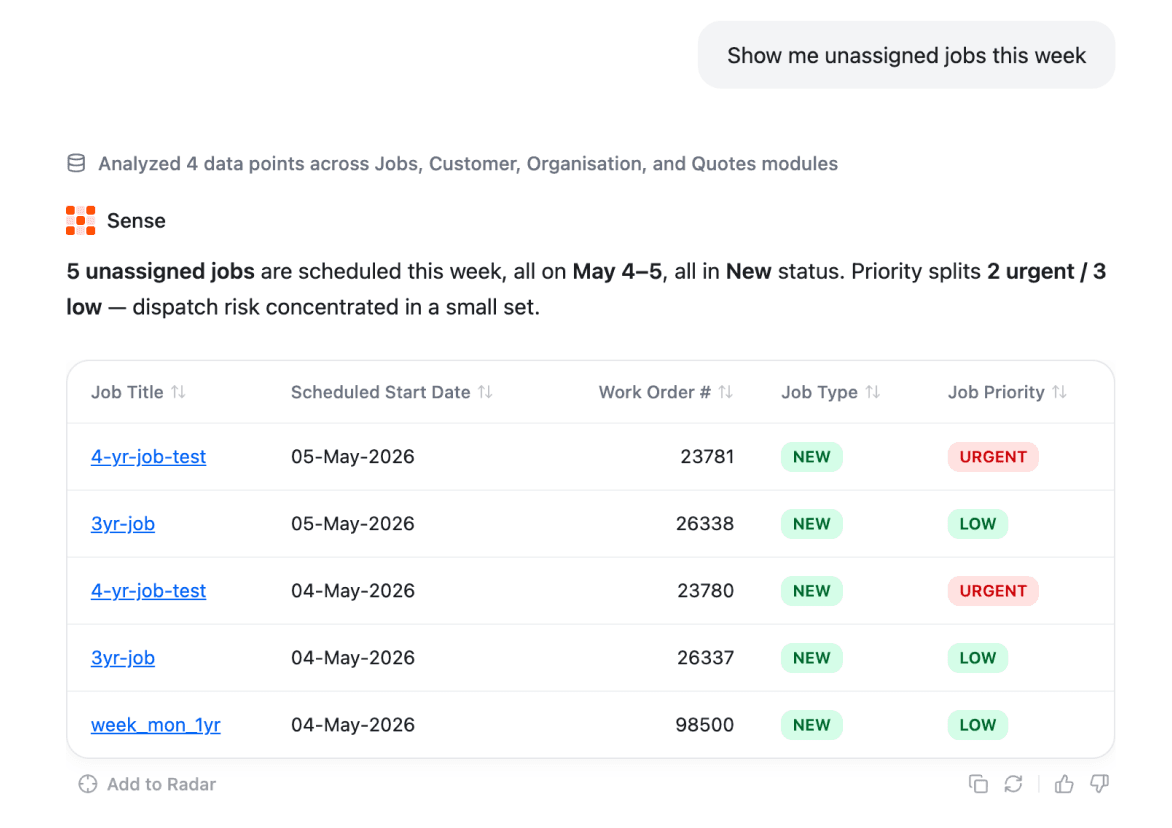Click the URGENT badge in row 23781
Viewport: 1172px width, 828px height.
[x=993, y=457]
